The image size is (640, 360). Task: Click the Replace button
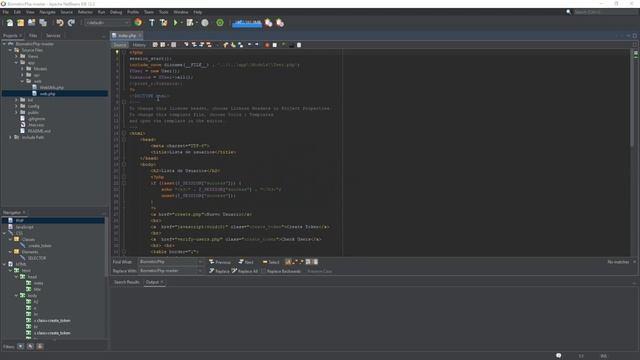pos(219,271)
